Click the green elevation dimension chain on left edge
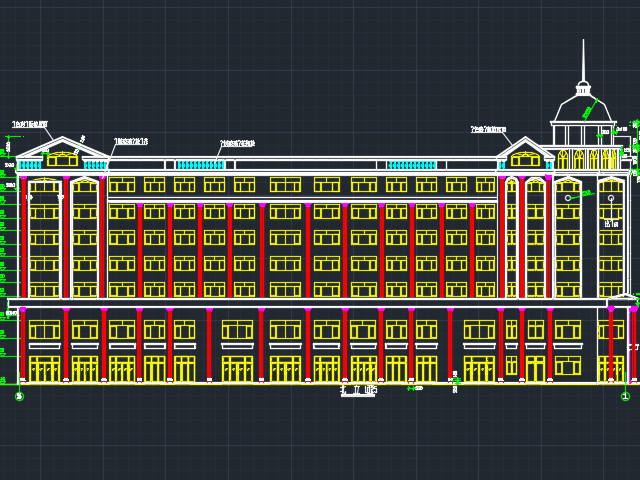 (x=8, y=250)
